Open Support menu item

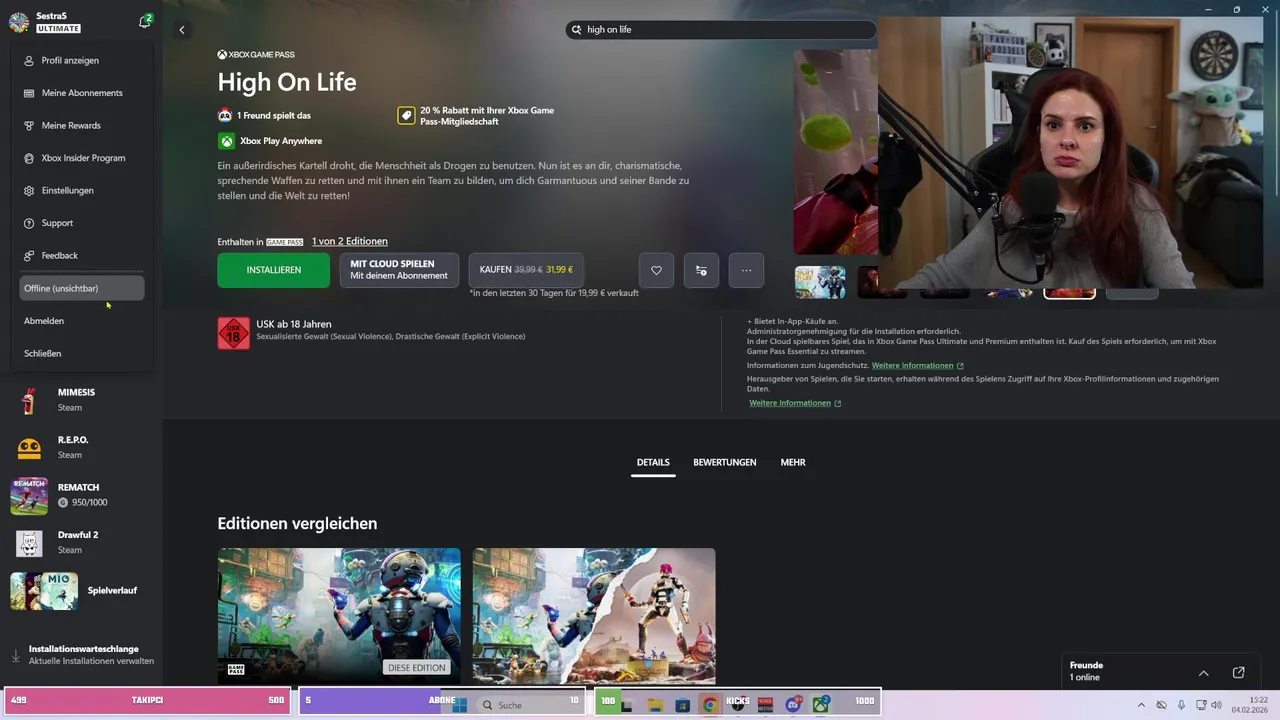82,223
